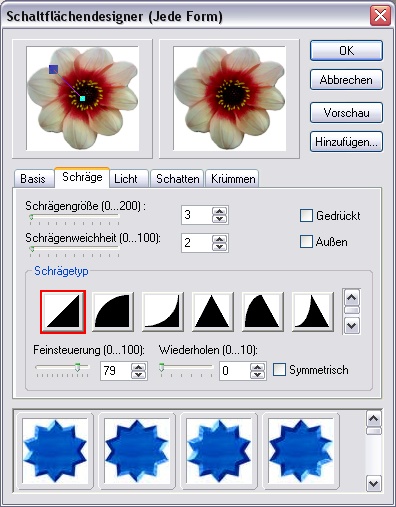This screenshot has height=507, width=396.
Task: Open the Schräge tab
Action: pos(82,177)
